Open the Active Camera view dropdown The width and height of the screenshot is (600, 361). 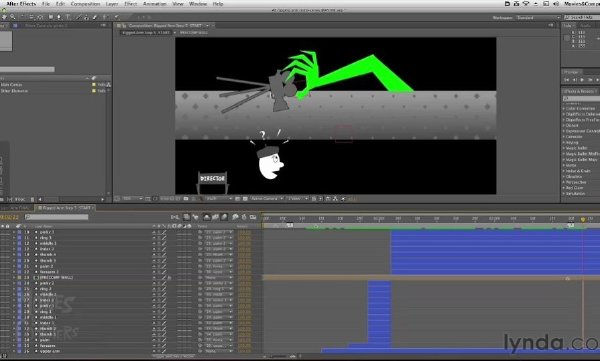tap(267, 199)
